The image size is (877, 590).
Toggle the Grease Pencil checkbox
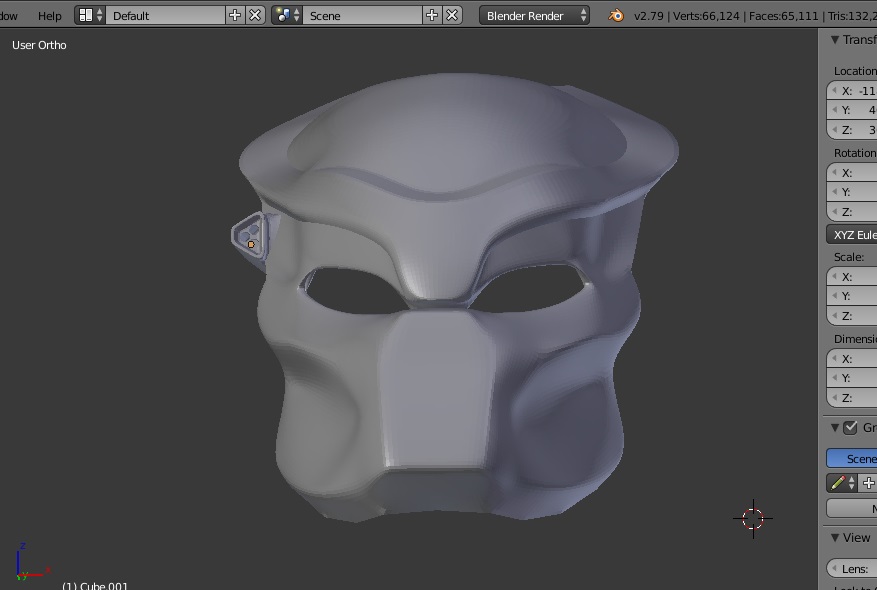[x=850, y=428]
